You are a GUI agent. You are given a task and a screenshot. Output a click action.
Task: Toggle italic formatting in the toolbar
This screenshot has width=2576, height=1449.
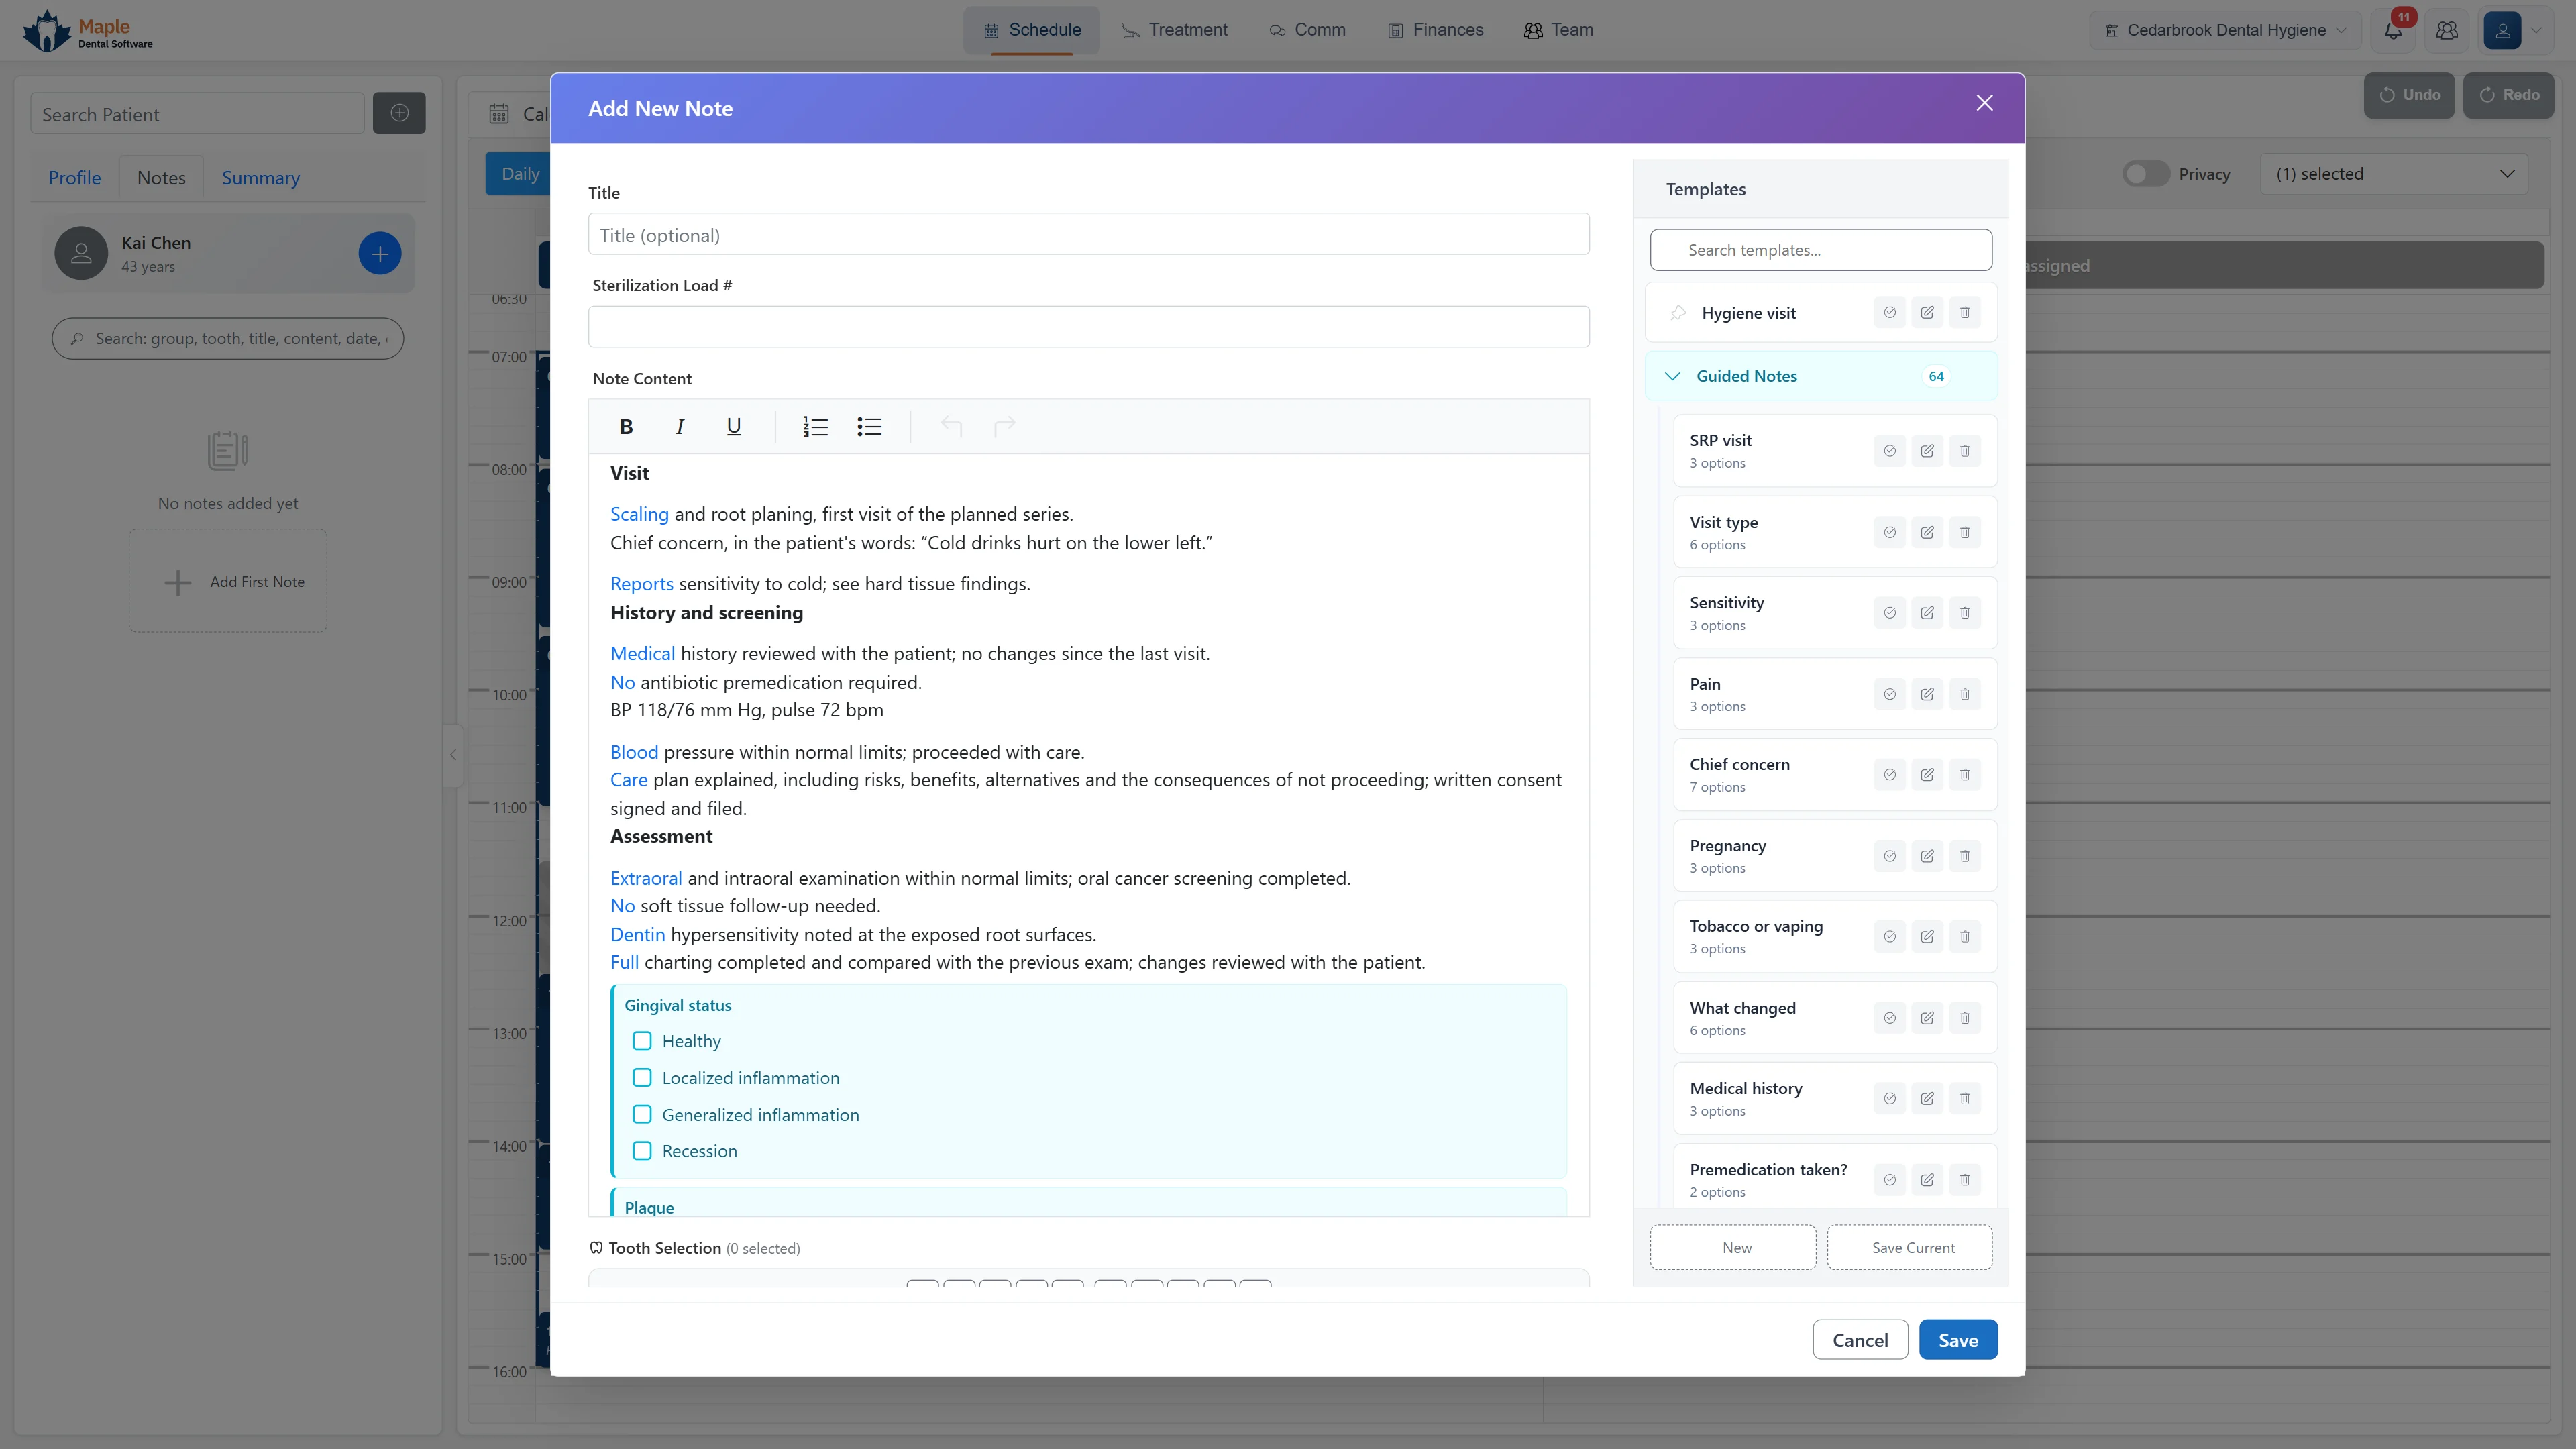pos(680,427)
